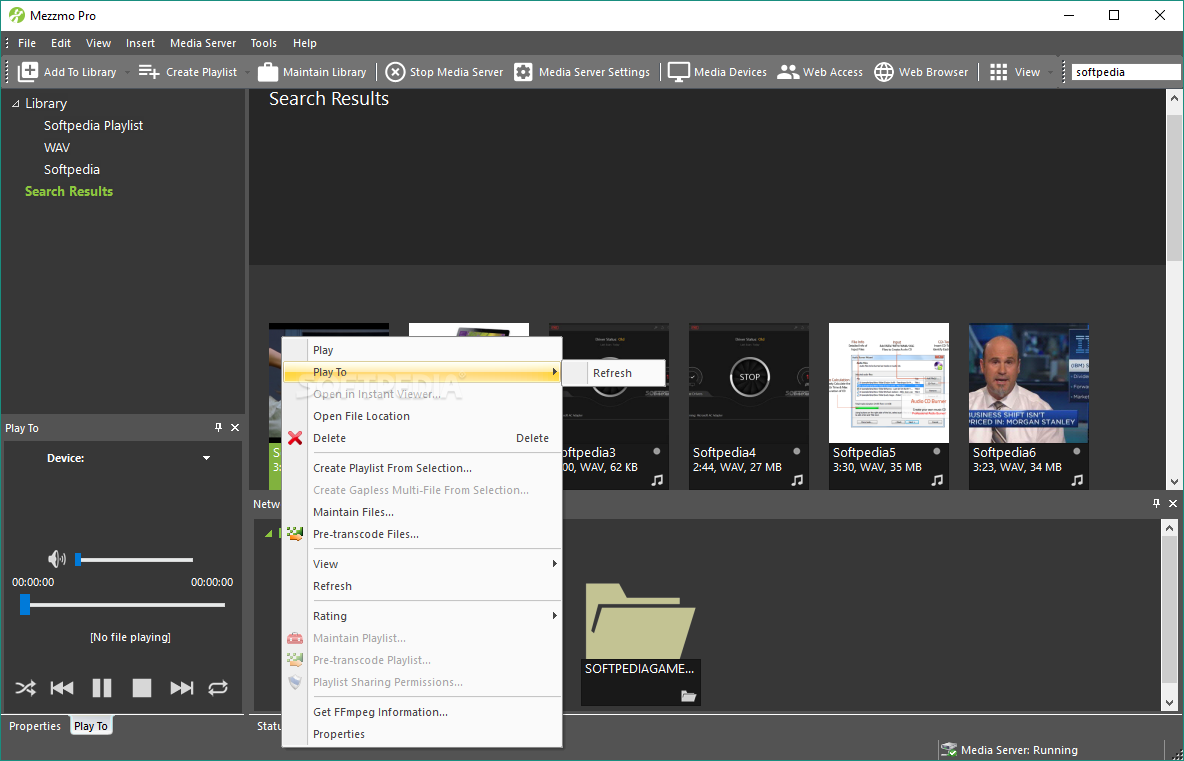Expand the Rating submenu

pyautogui.click(x=422, y=616)
